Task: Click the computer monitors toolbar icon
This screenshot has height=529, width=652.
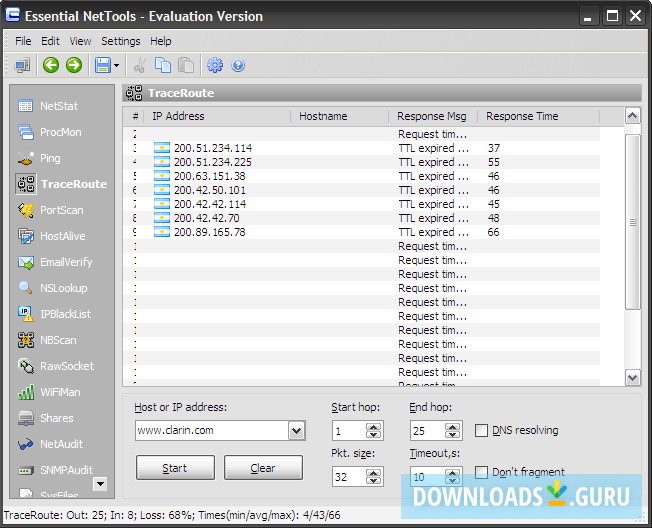Action: [22, 65]
